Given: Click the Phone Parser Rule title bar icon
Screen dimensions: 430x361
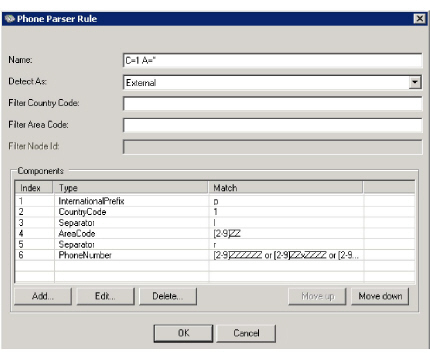Looking at the screenshot, I should pyautogui.click(x=9, y=19).
